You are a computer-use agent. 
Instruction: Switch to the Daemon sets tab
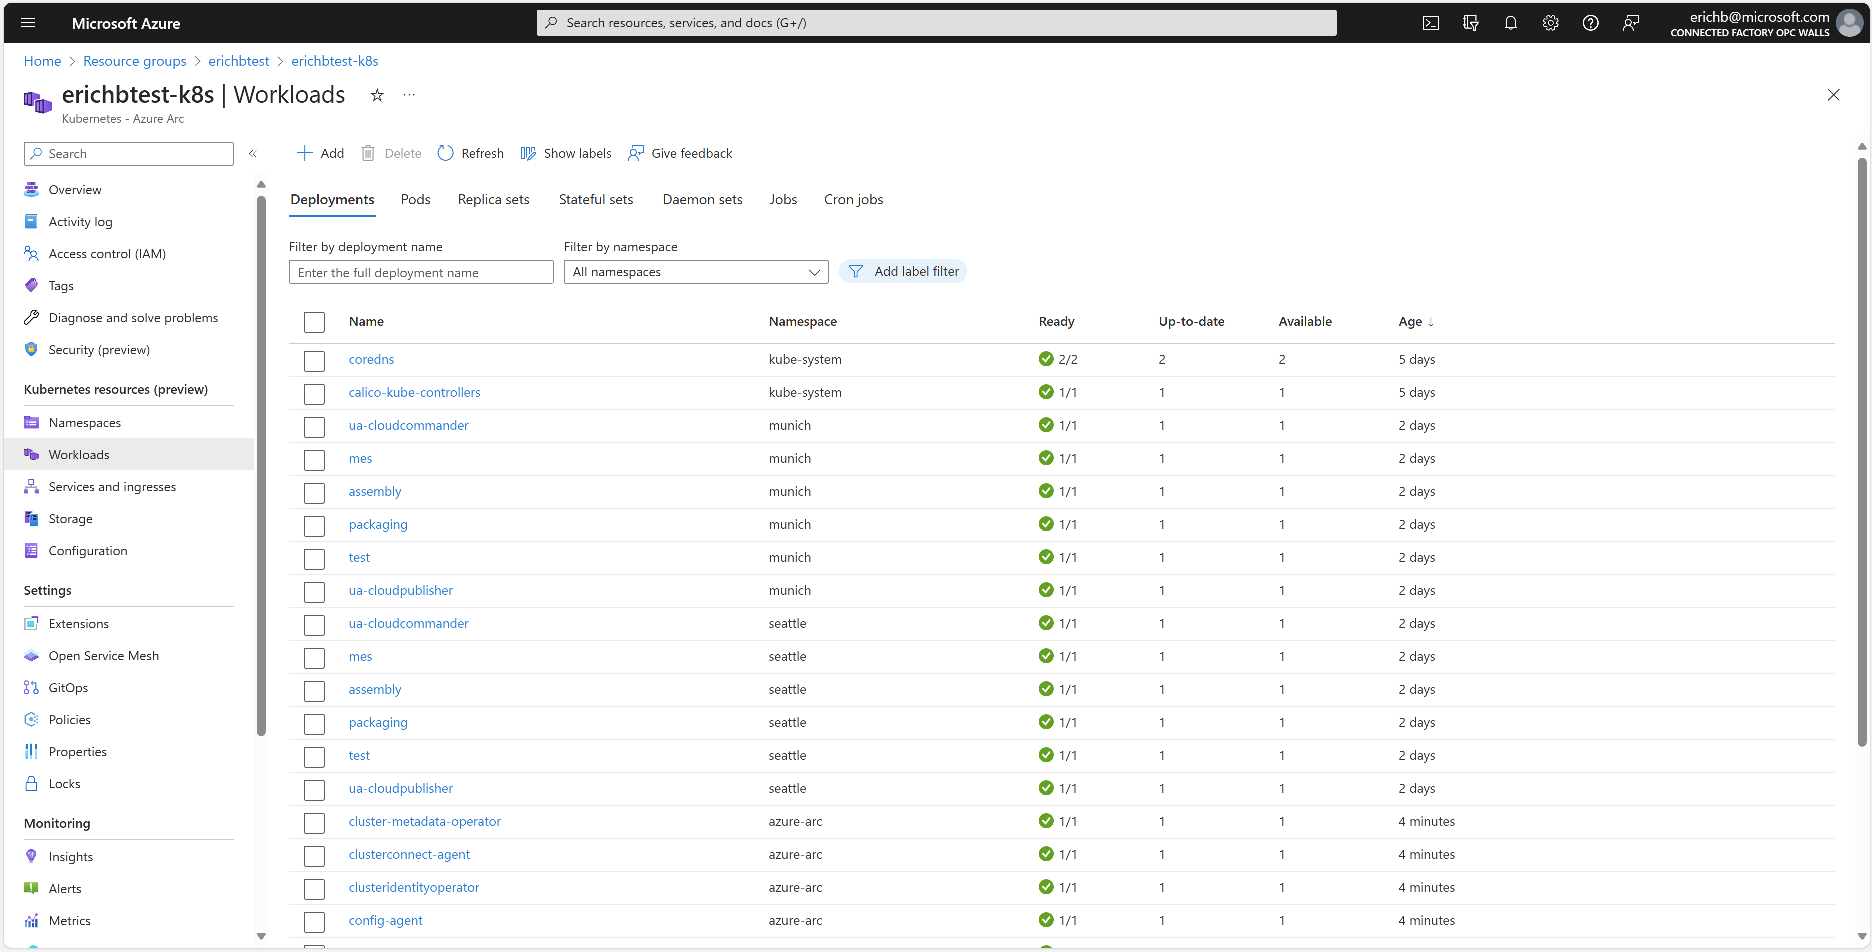click(703, 200)
